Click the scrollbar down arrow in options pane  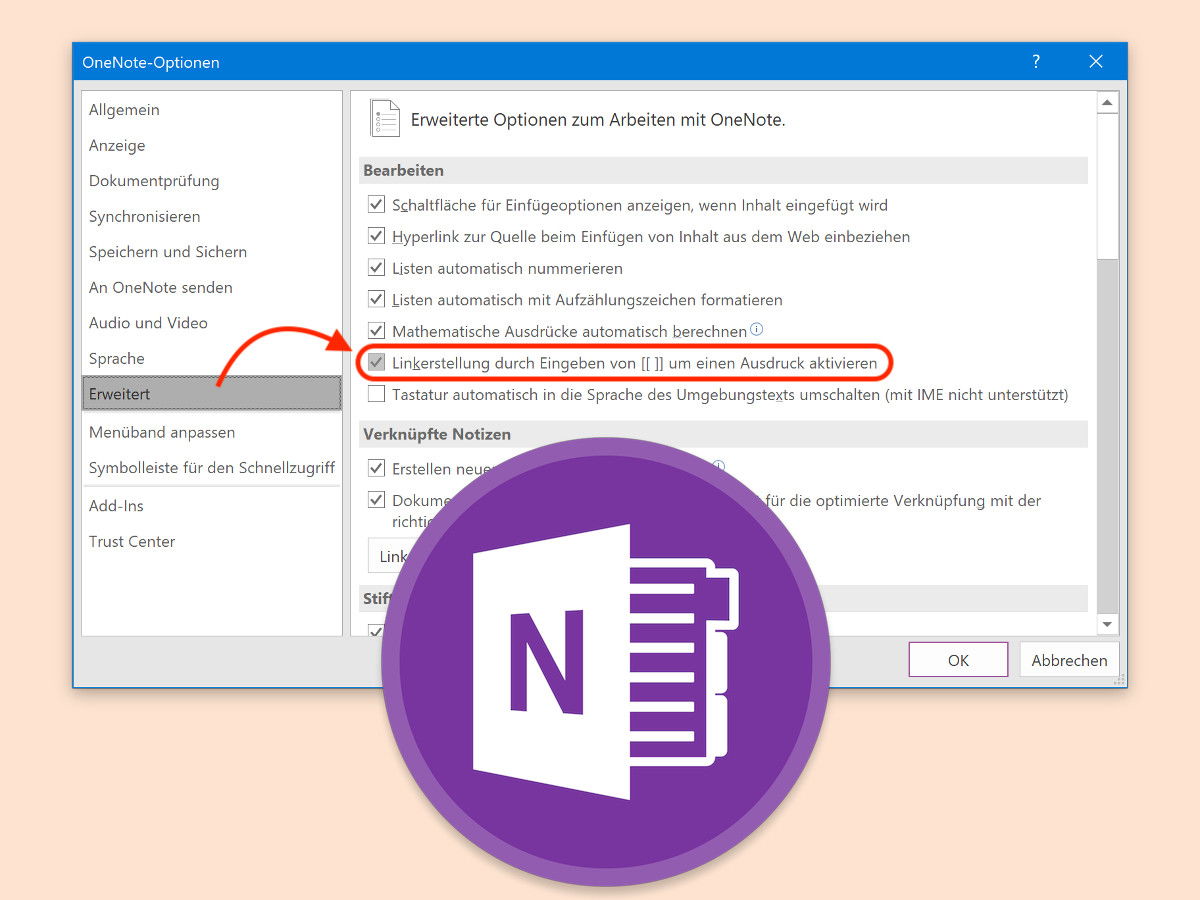(1107, 624)
